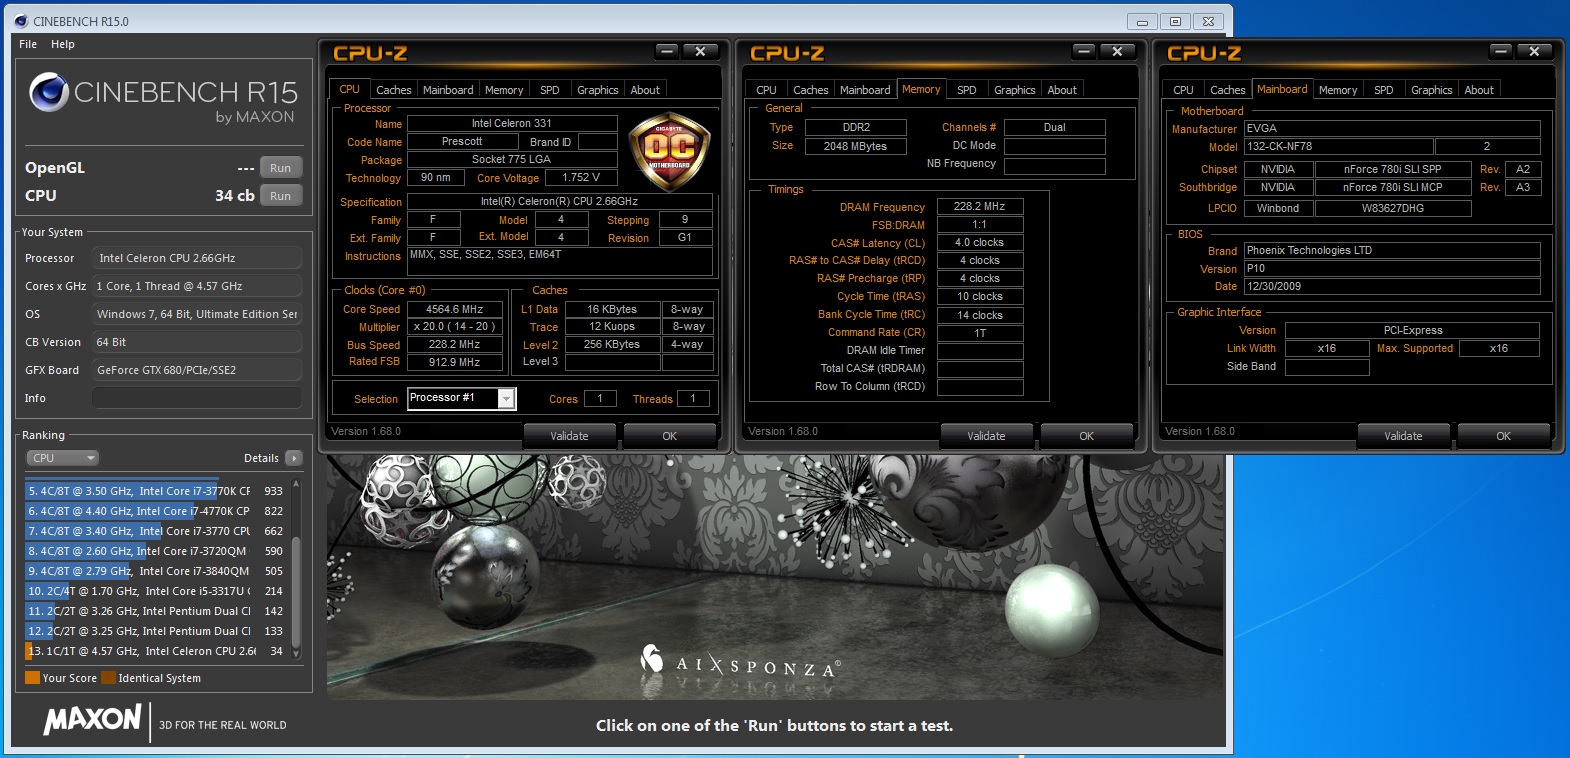Click OK in the first CPU-Z window
Image resolution: width=1570 pixels, height=758 pixels.
(670, 436)
